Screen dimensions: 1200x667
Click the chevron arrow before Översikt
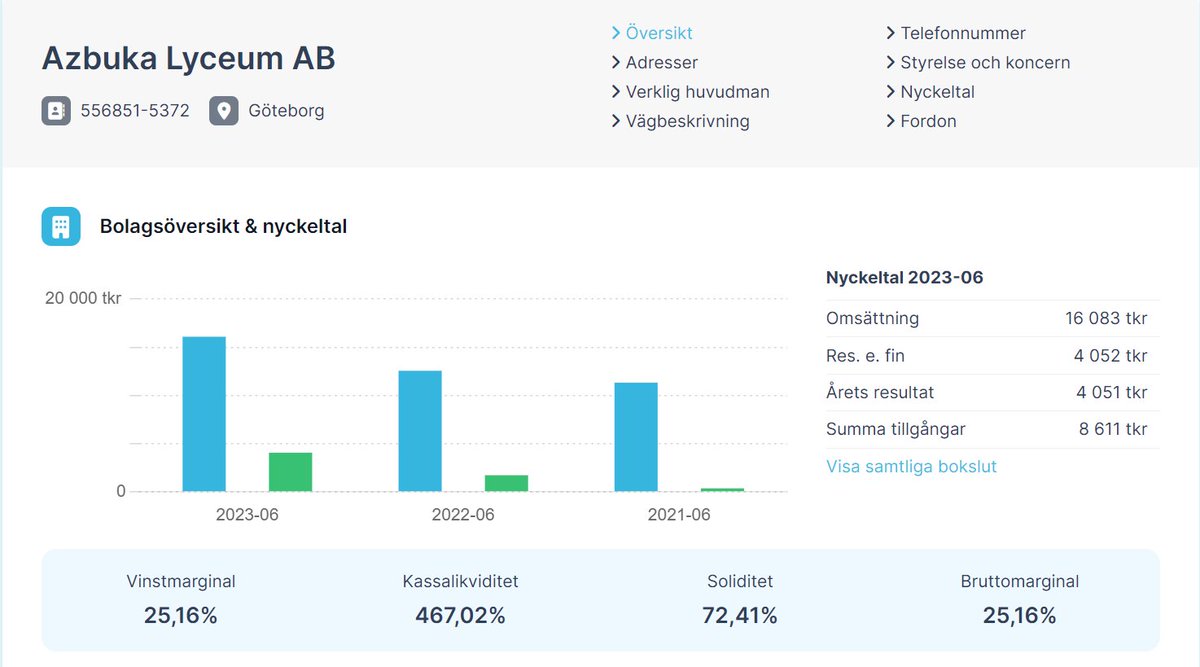(x=616, y=33)
